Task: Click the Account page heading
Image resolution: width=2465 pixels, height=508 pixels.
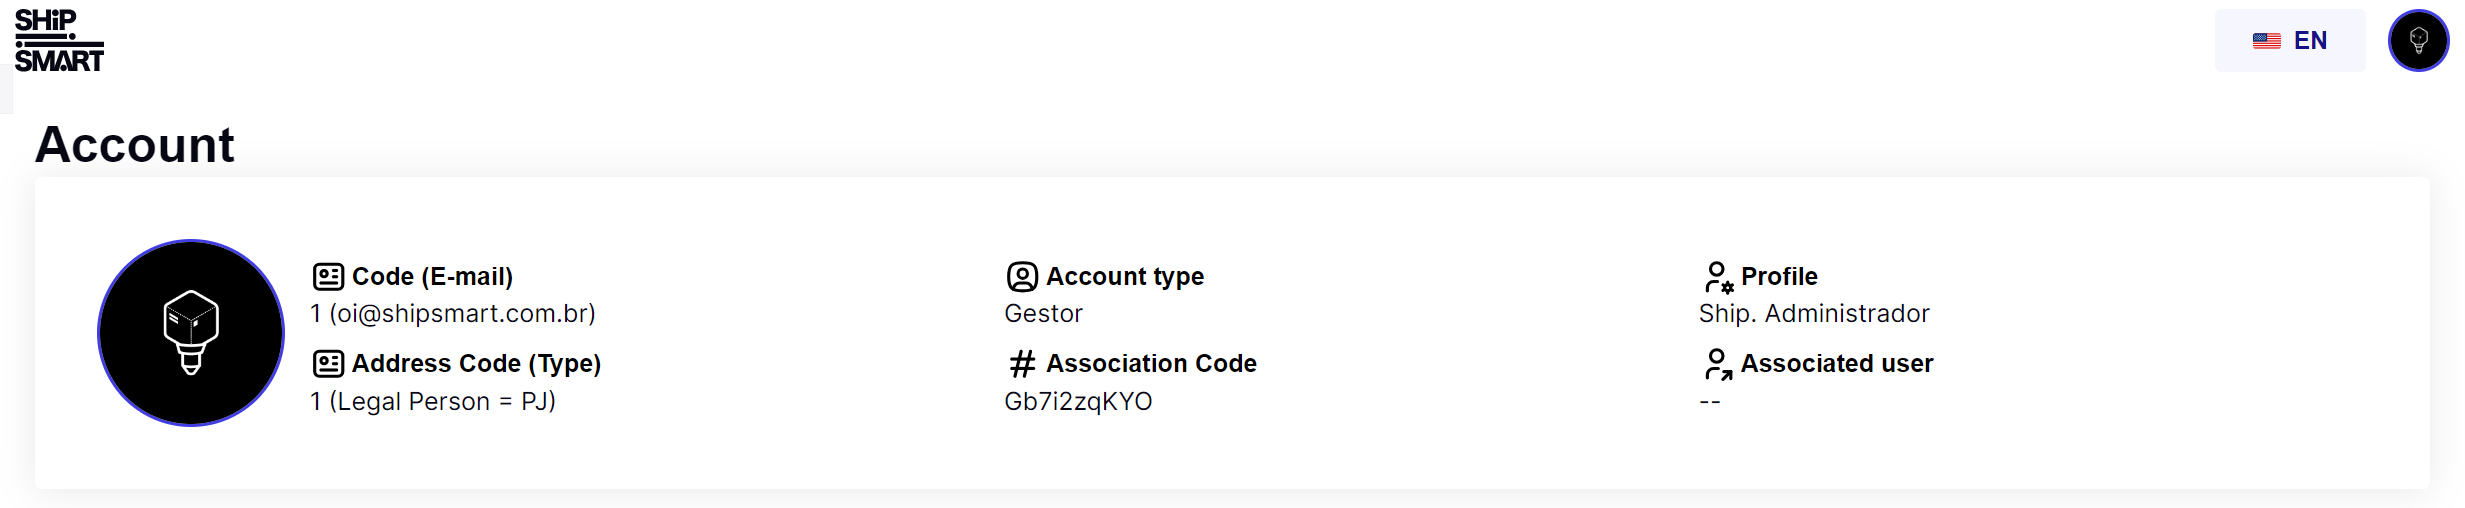Action: pos(135,145)
